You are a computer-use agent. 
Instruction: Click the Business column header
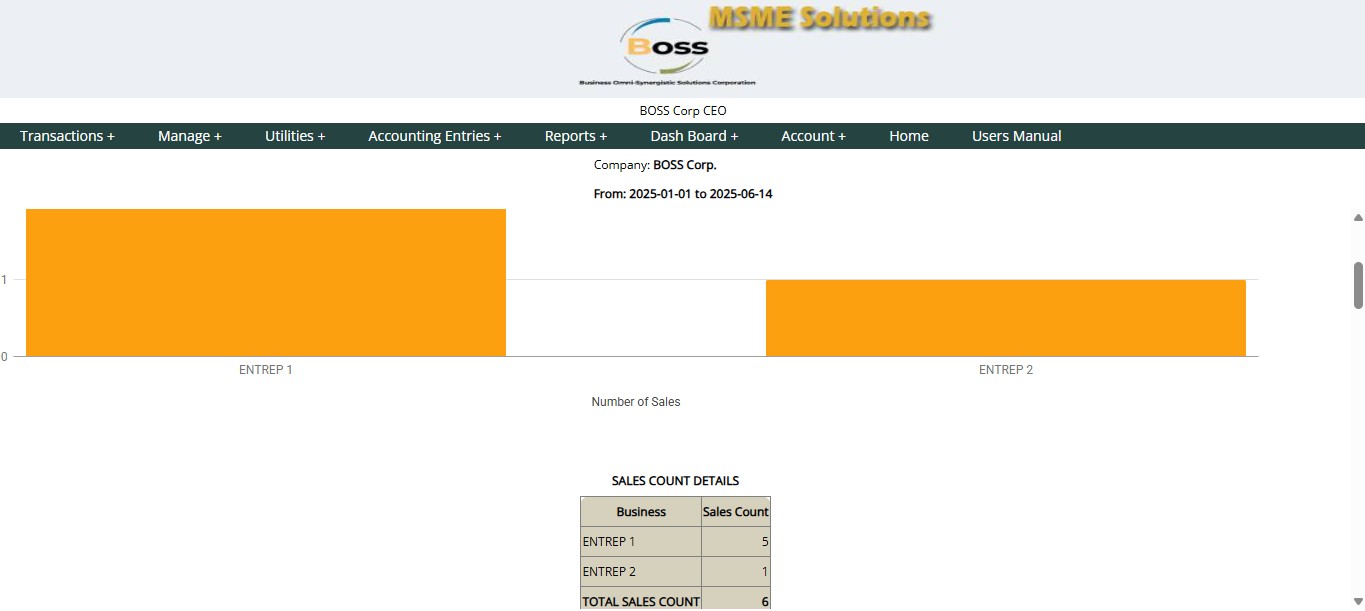point(641,512)
